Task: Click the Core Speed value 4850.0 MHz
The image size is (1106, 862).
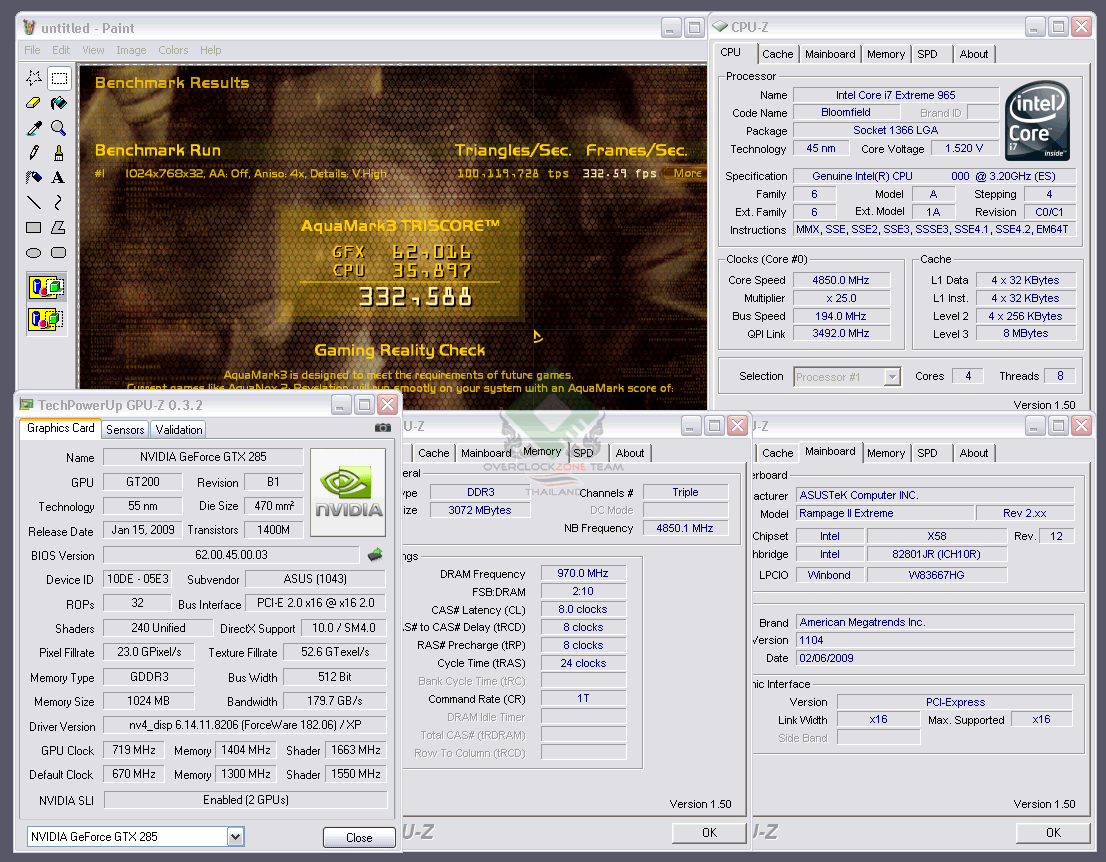Action: (x=841, y=280)
